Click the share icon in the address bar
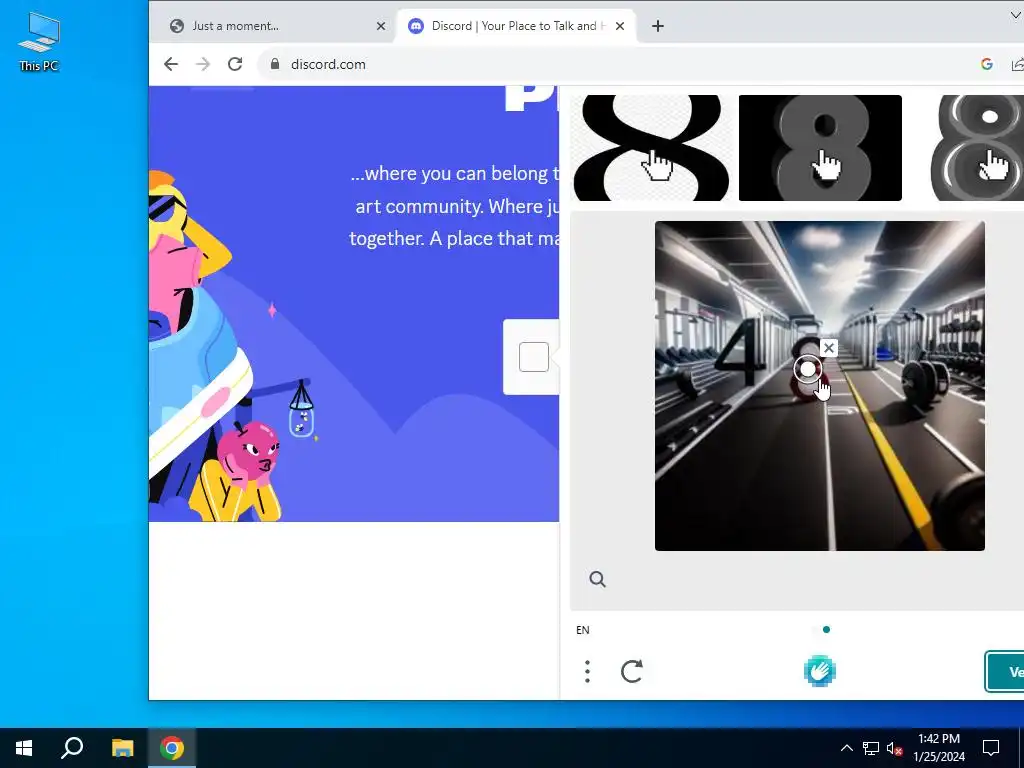This screenshot has height=768, width=1024. coord(1017,64)
